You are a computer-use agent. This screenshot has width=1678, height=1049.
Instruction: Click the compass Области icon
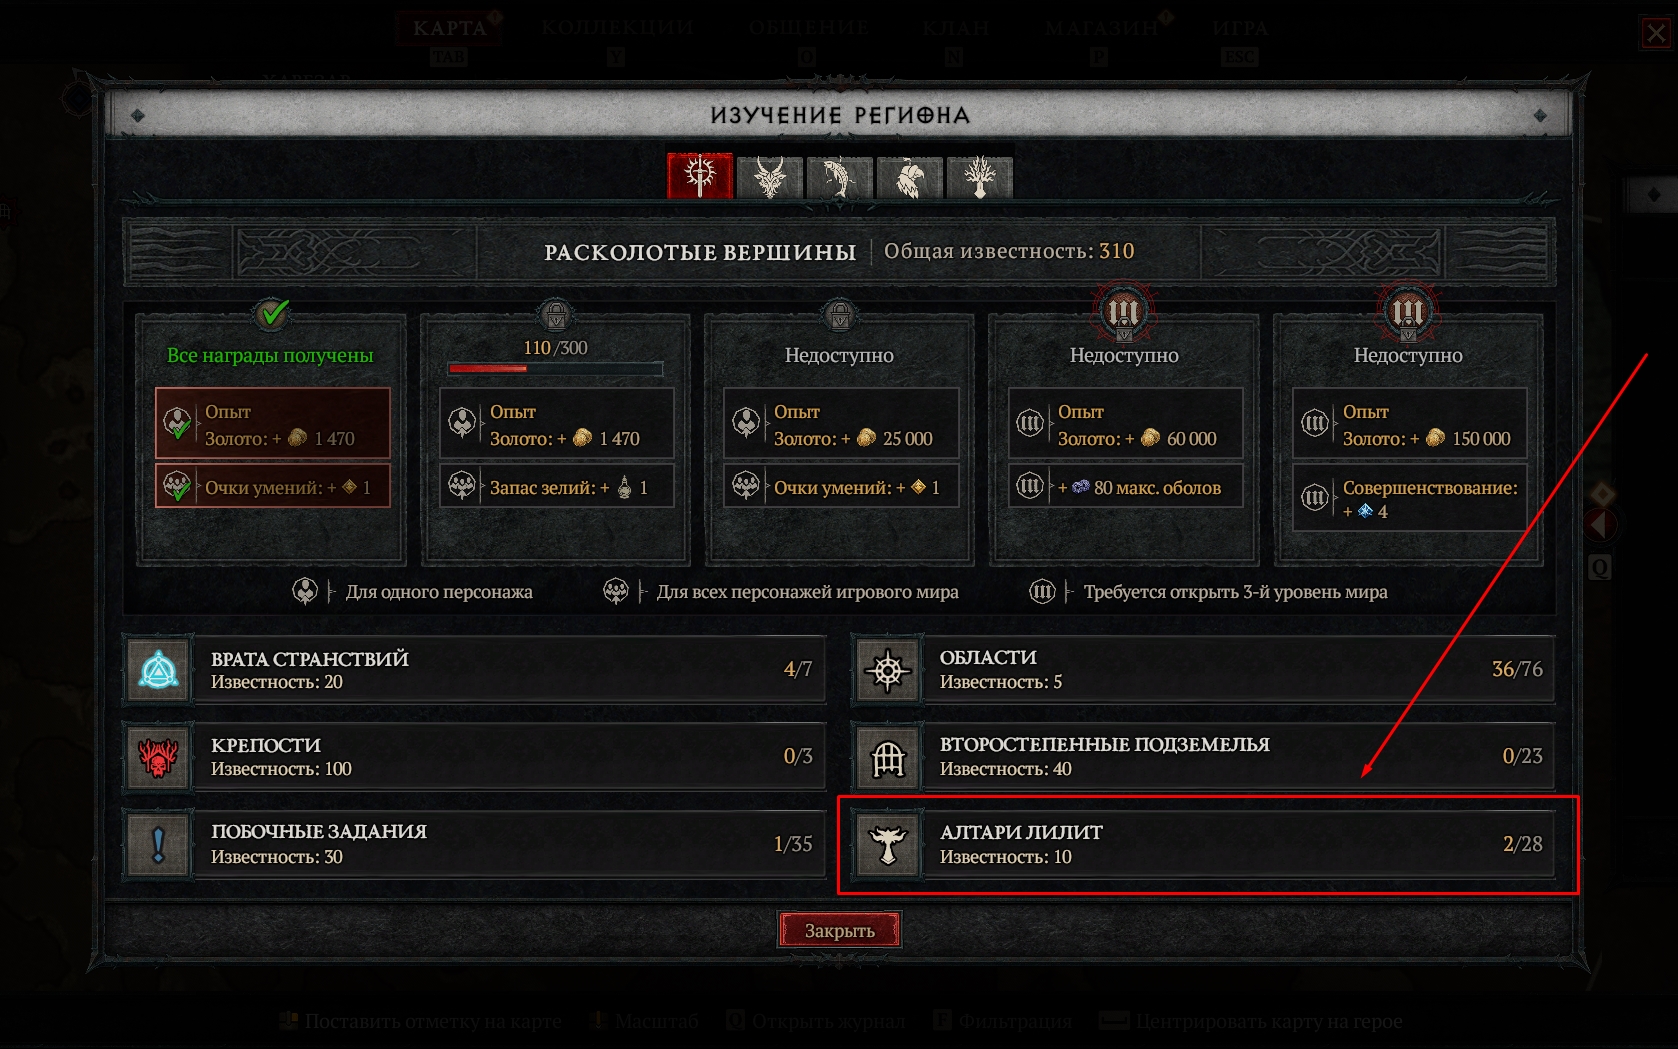click(888, 670)
